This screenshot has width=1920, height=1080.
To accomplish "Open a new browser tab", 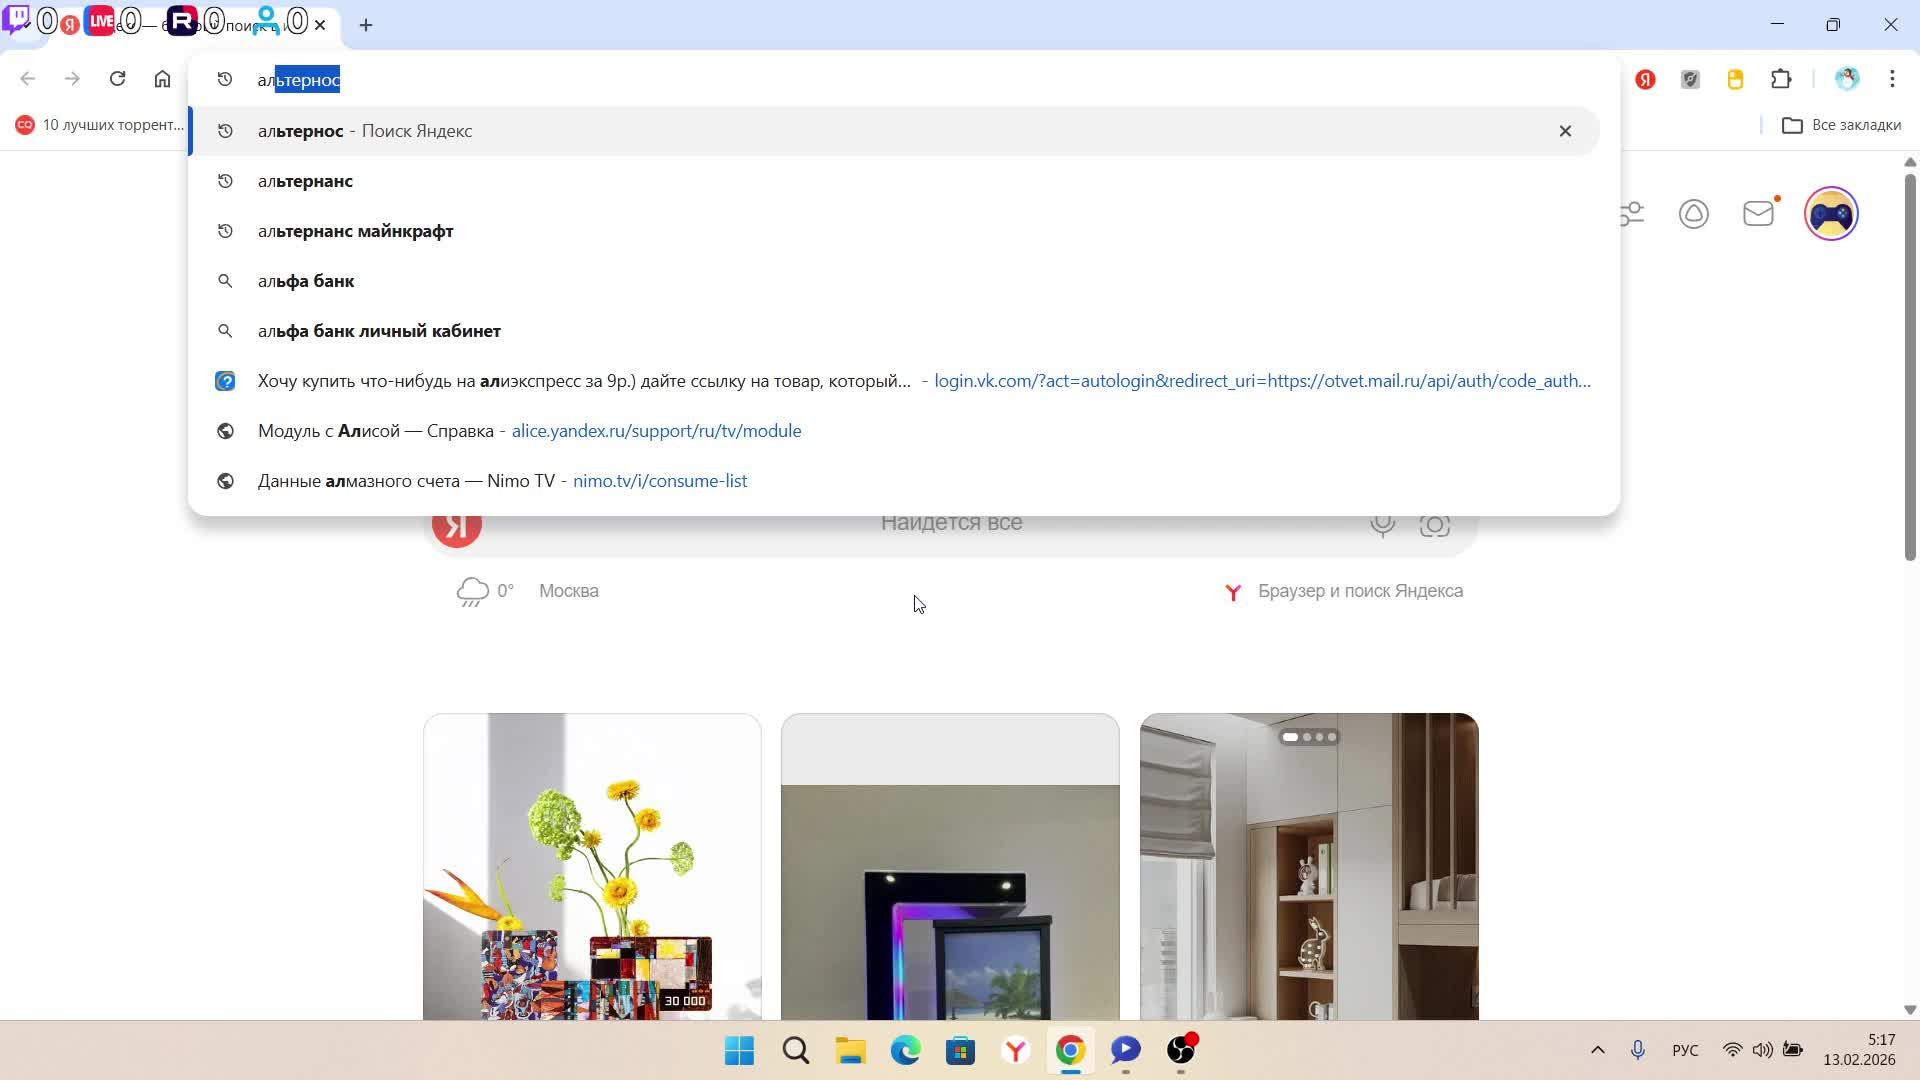I will tap(366, 25).
